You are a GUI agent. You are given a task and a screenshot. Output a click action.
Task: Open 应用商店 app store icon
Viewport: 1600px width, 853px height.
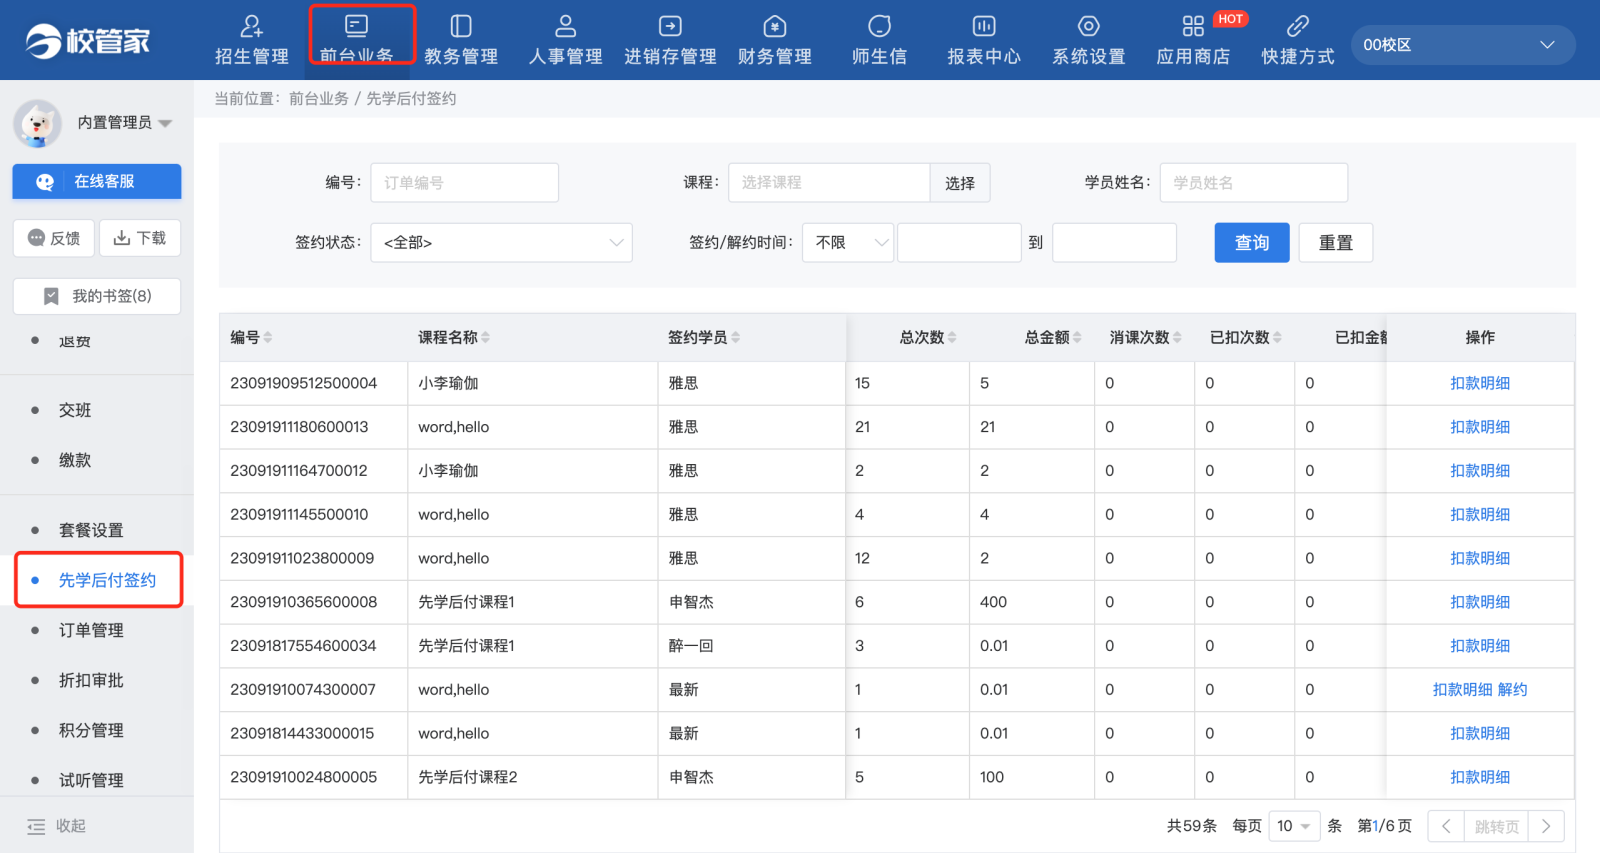pos(1193,26)
